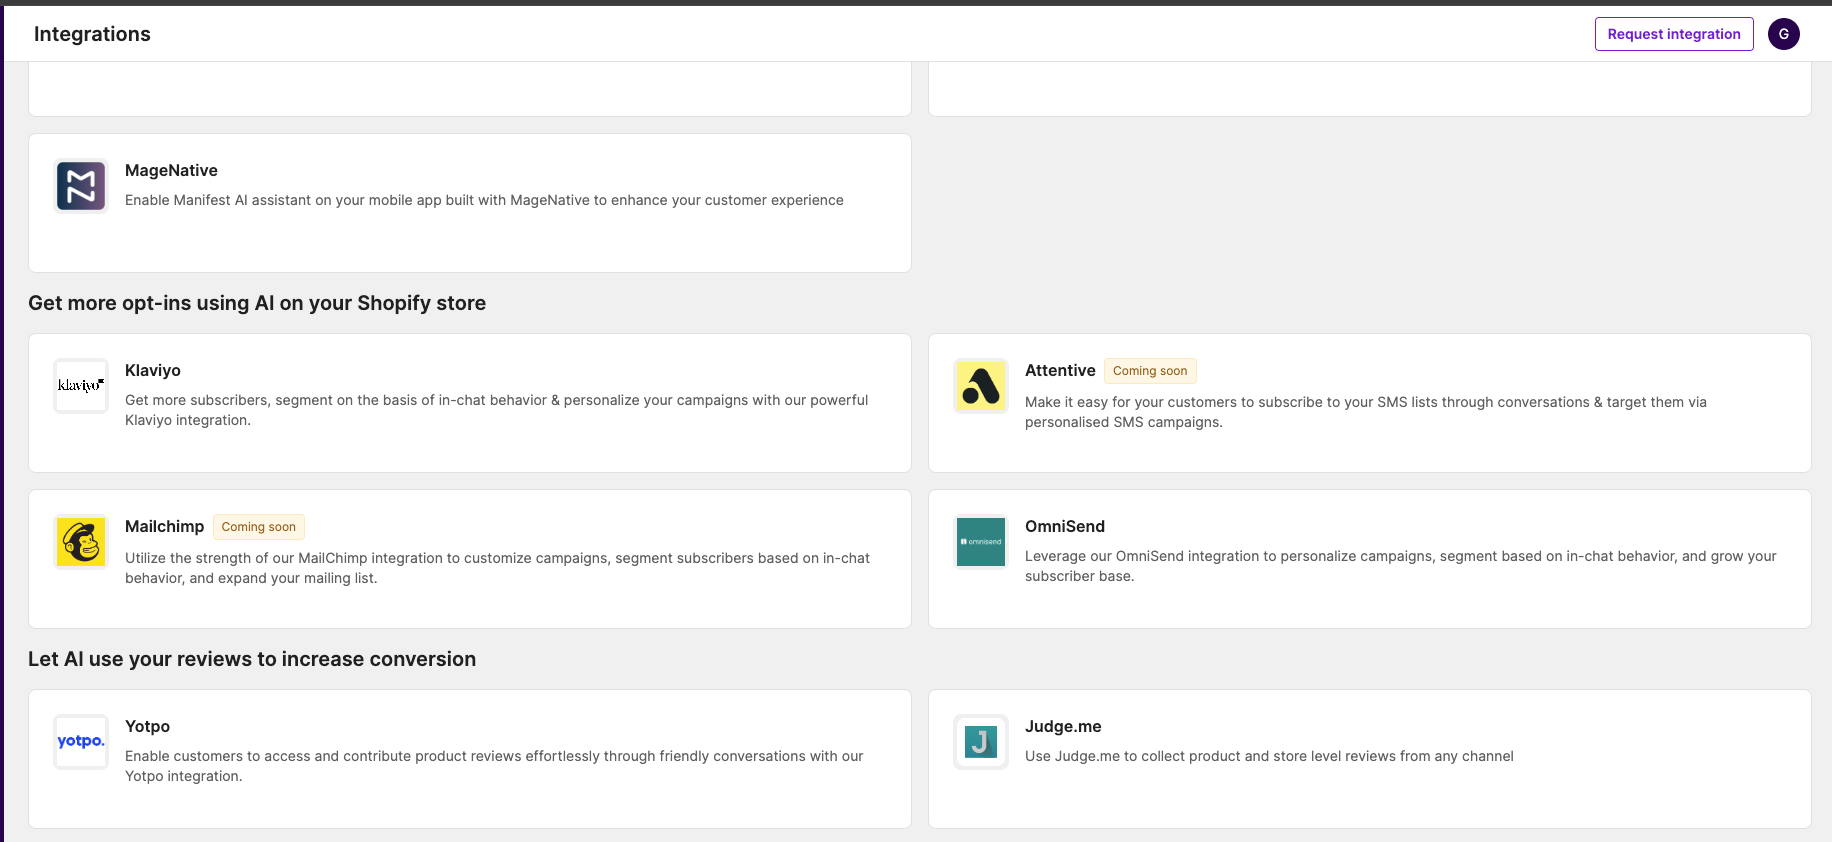The height and width of the screenshot is (842, 1832).
Task: Open the Klaviyo integration title
Action: point(153,371)
